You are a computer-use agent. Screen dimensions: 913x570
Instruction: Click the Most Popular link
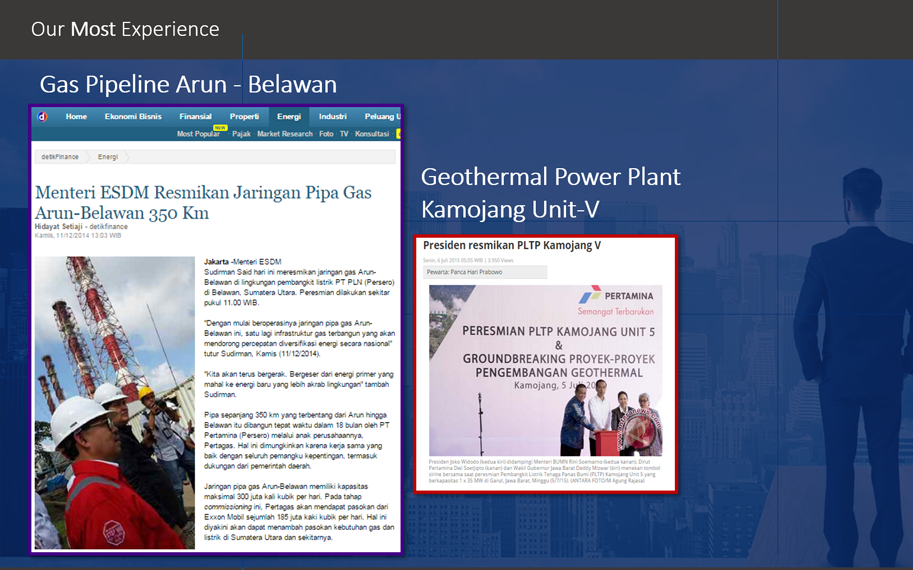click(198, 134)
